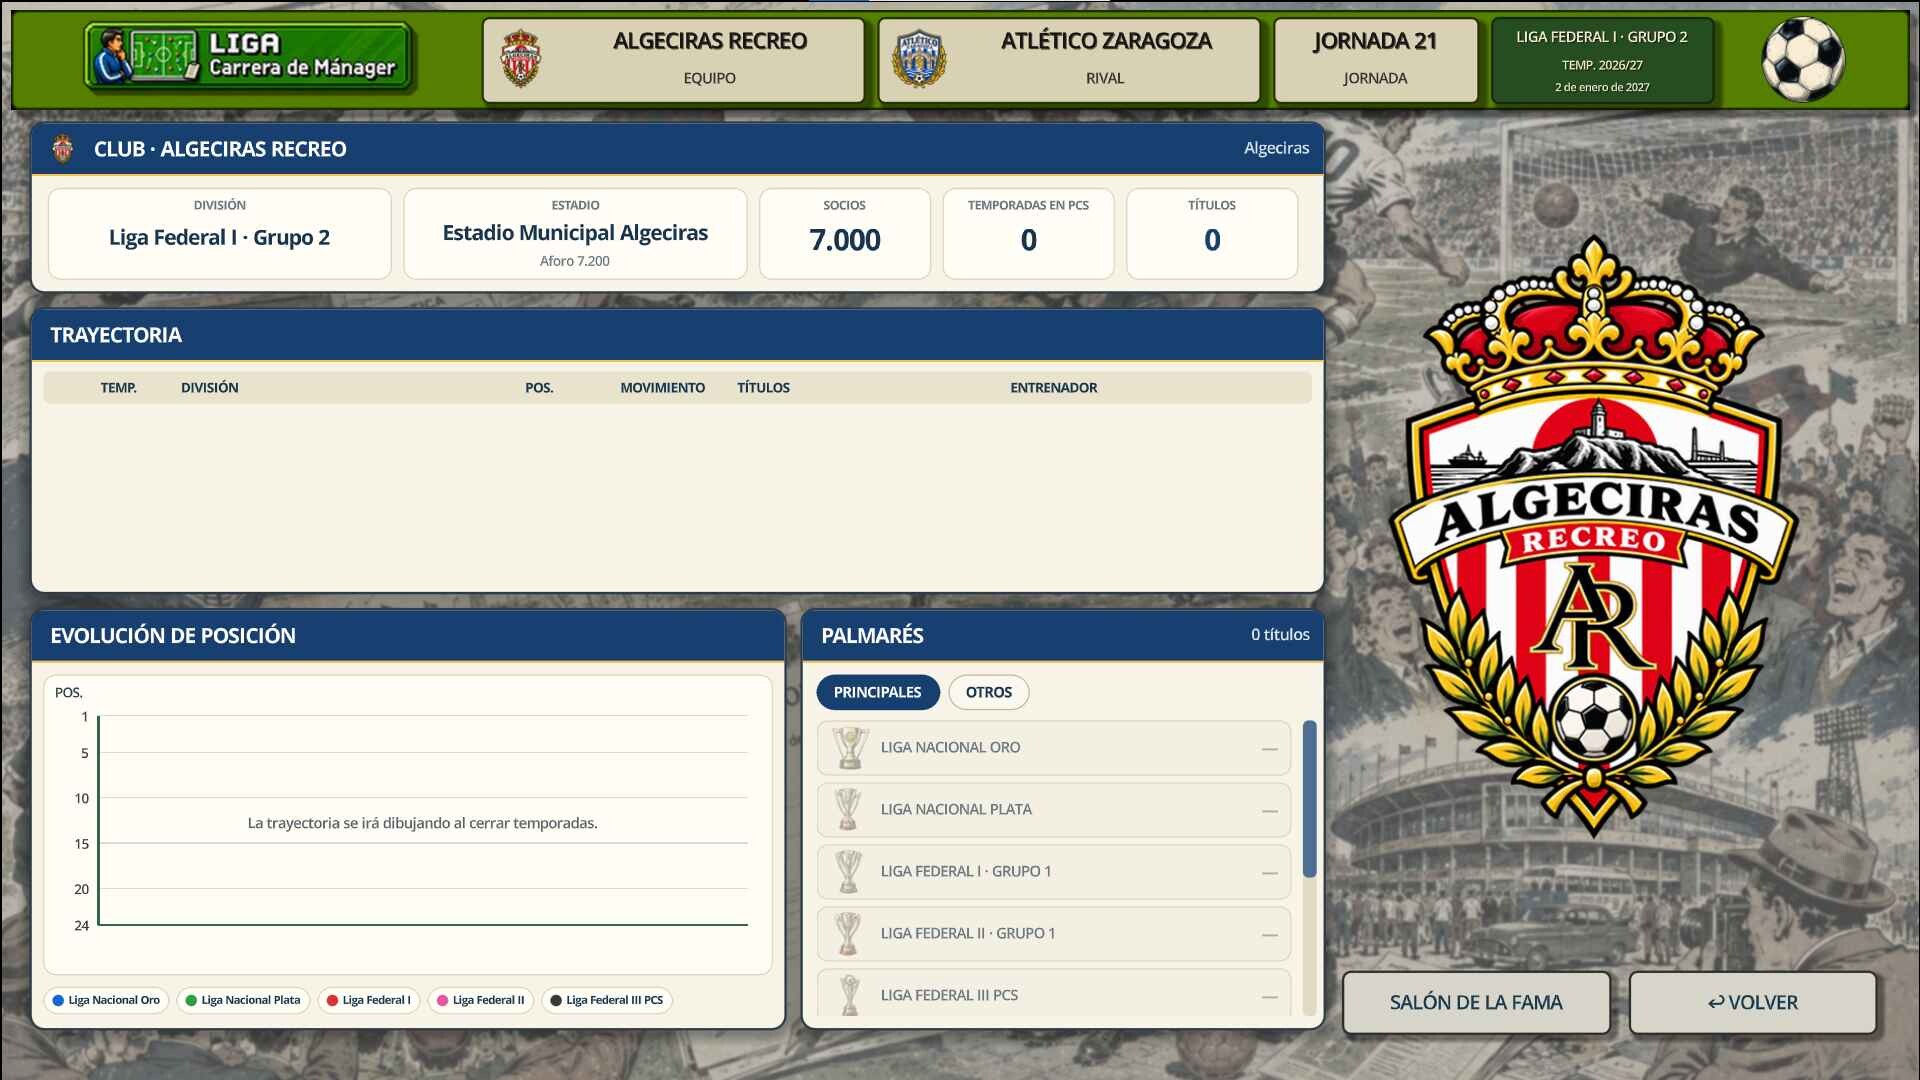Click trophy icon for Liga Nacional Oro
The width and height of the screenshot is (1920, 1080).
pos(850,748)
